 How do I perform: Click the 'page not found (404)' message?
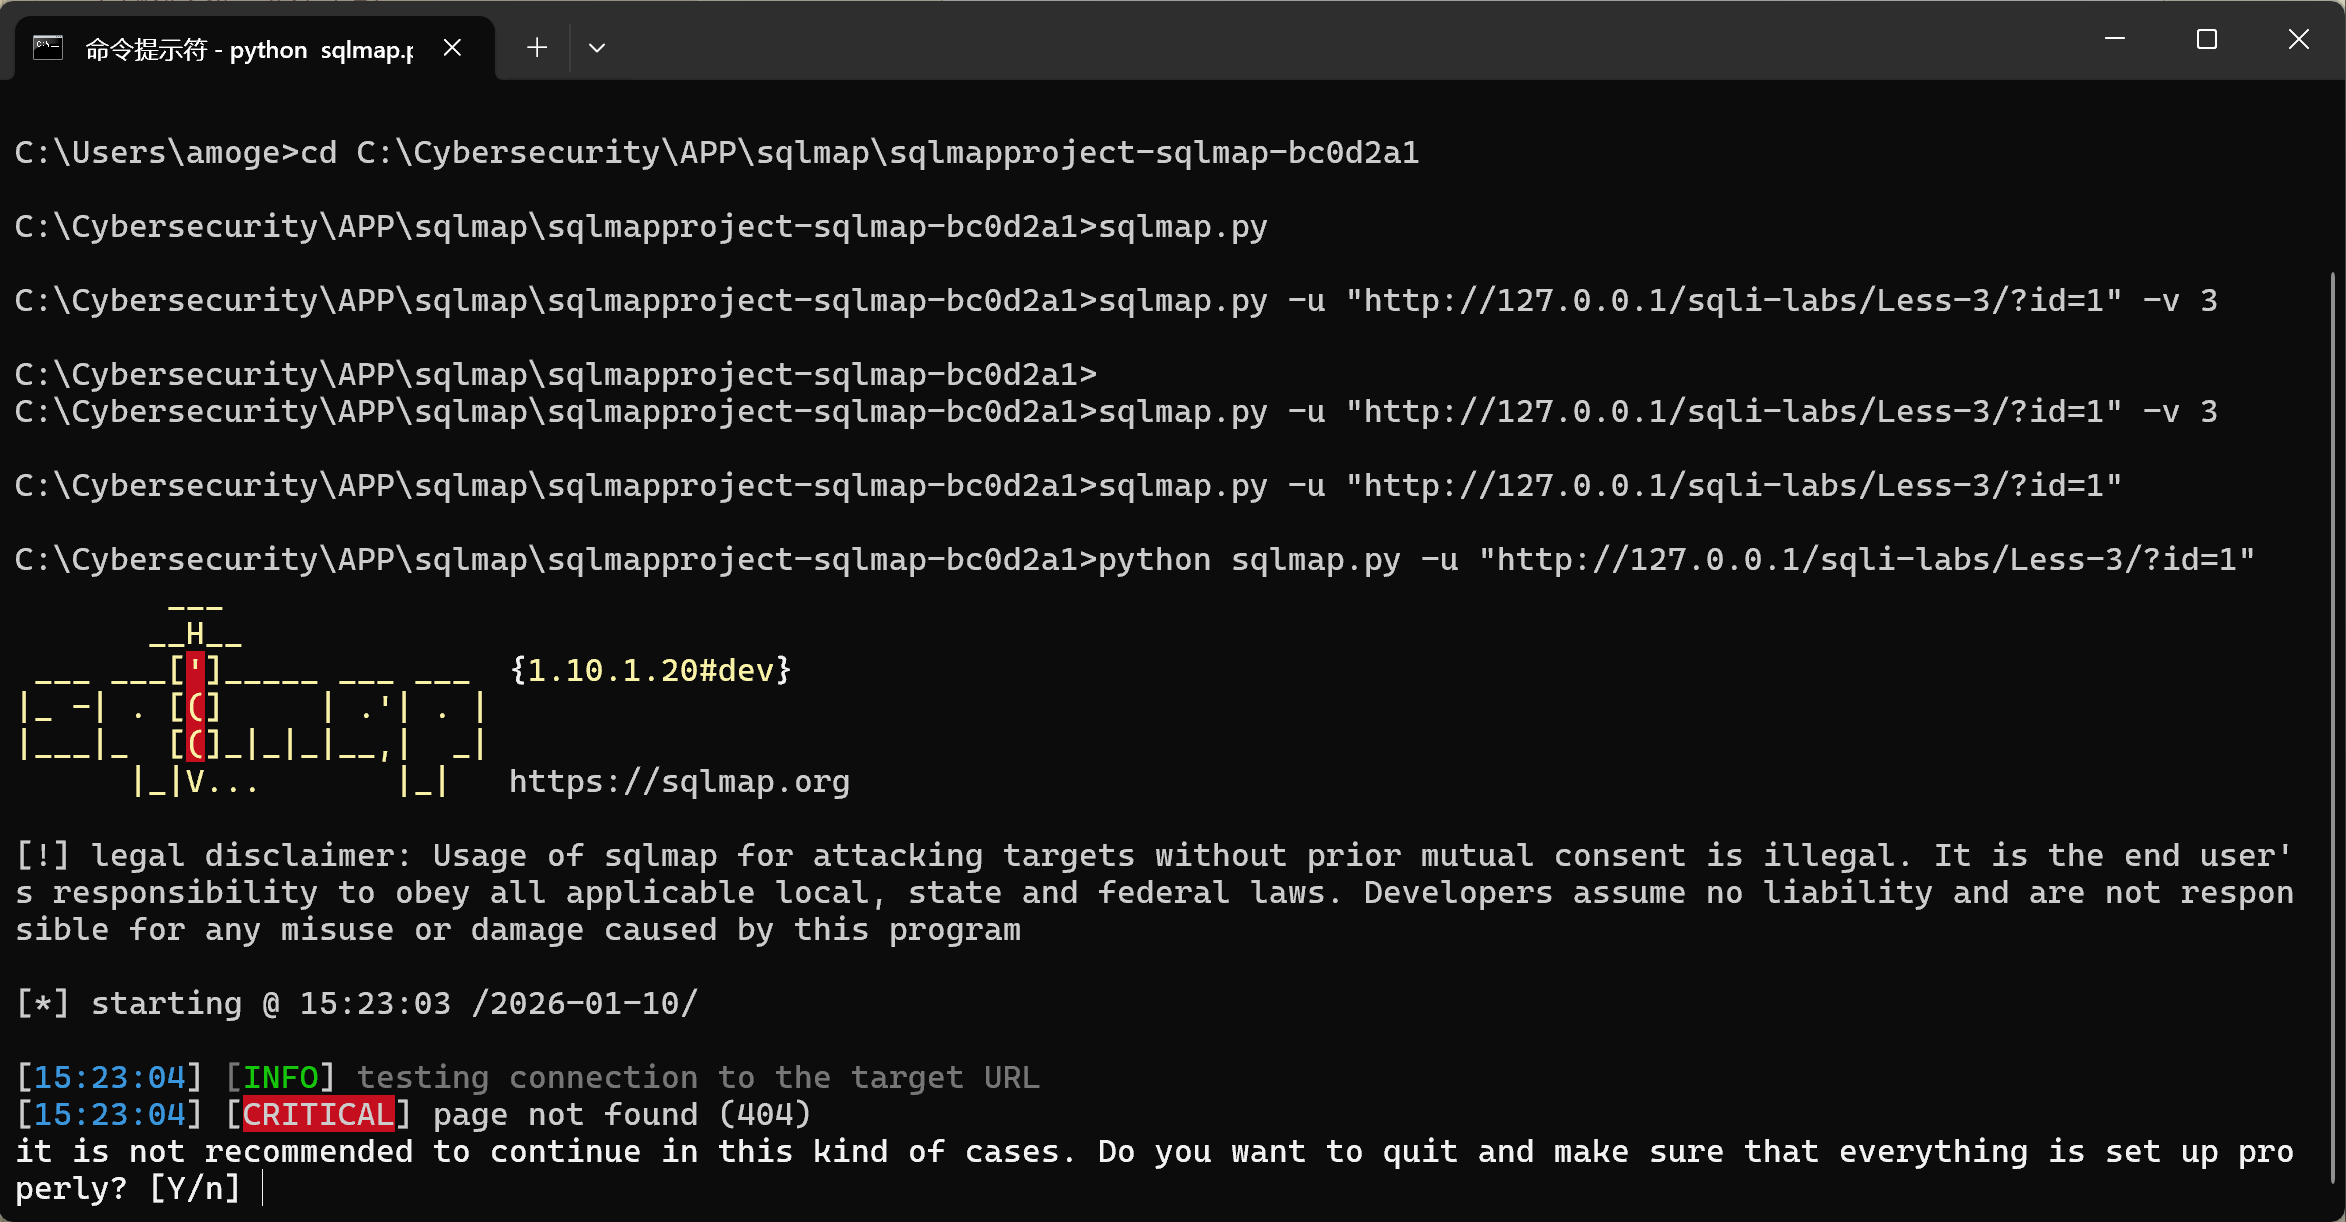pyautogui.click(x=621, y=1115)
